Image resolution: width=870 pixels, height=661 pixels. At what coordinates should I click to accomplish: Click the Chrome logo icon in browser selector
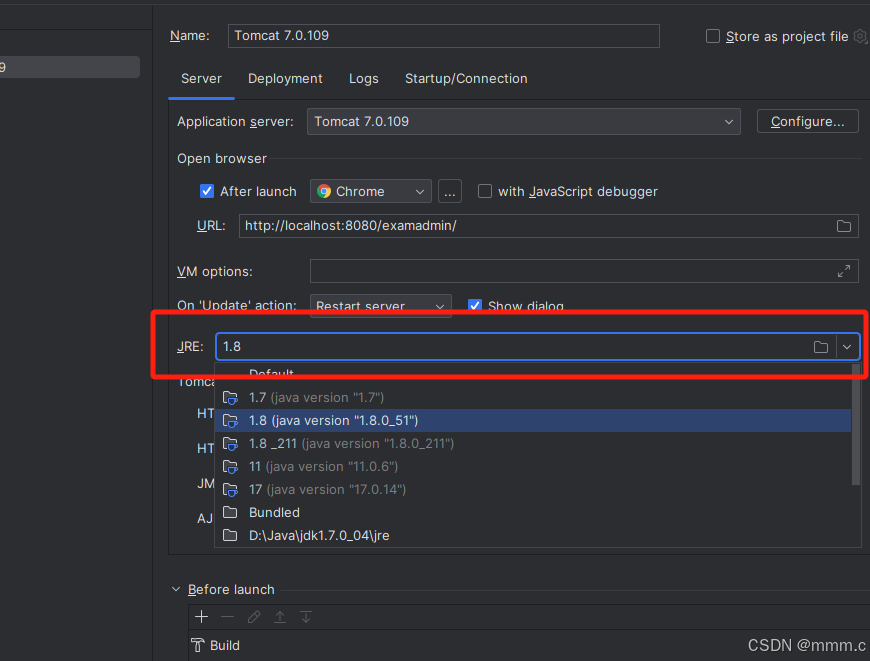pos(324,191)
